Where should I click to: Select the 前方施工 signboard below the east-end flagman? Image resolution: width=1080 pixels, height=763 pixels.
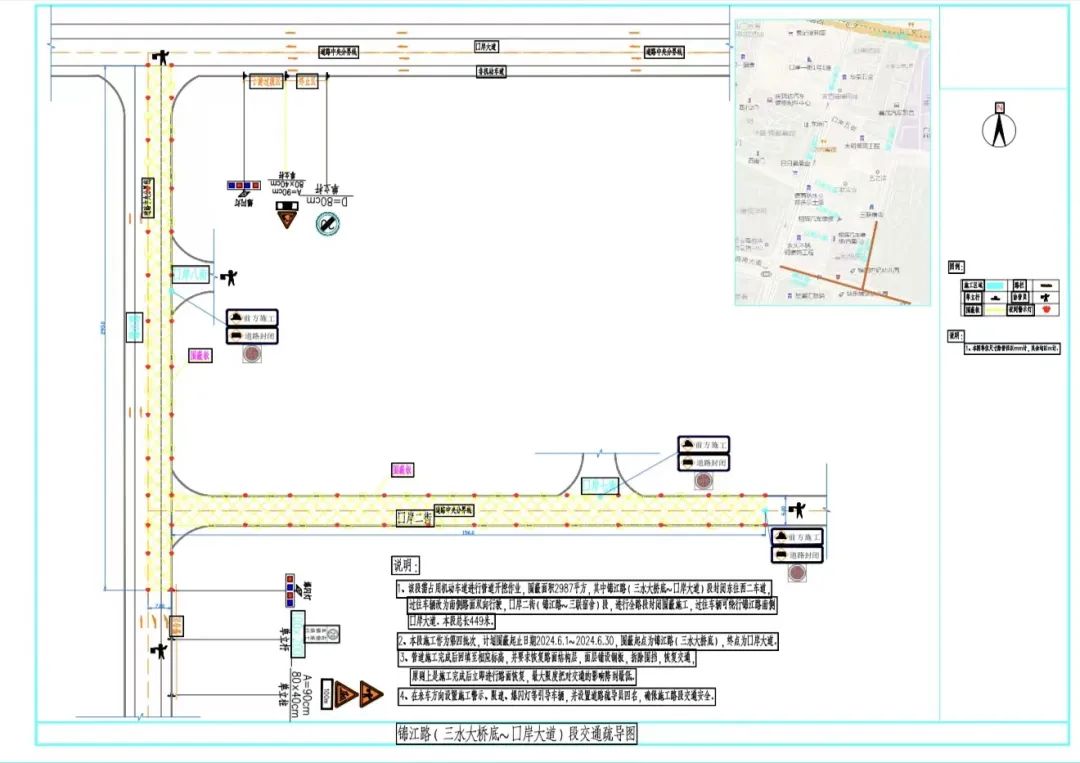click(797, 537)
